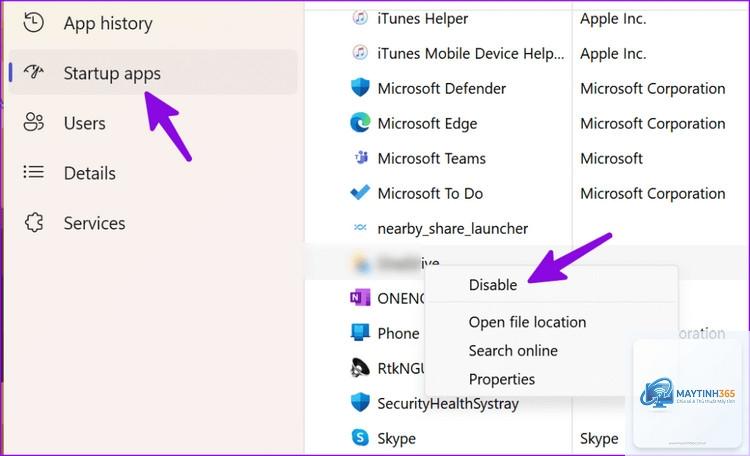The height and width of the screenshot is (456, 750).
Task: Go to the App history tab
Action: pyautogui.click(x=108, y=23)
